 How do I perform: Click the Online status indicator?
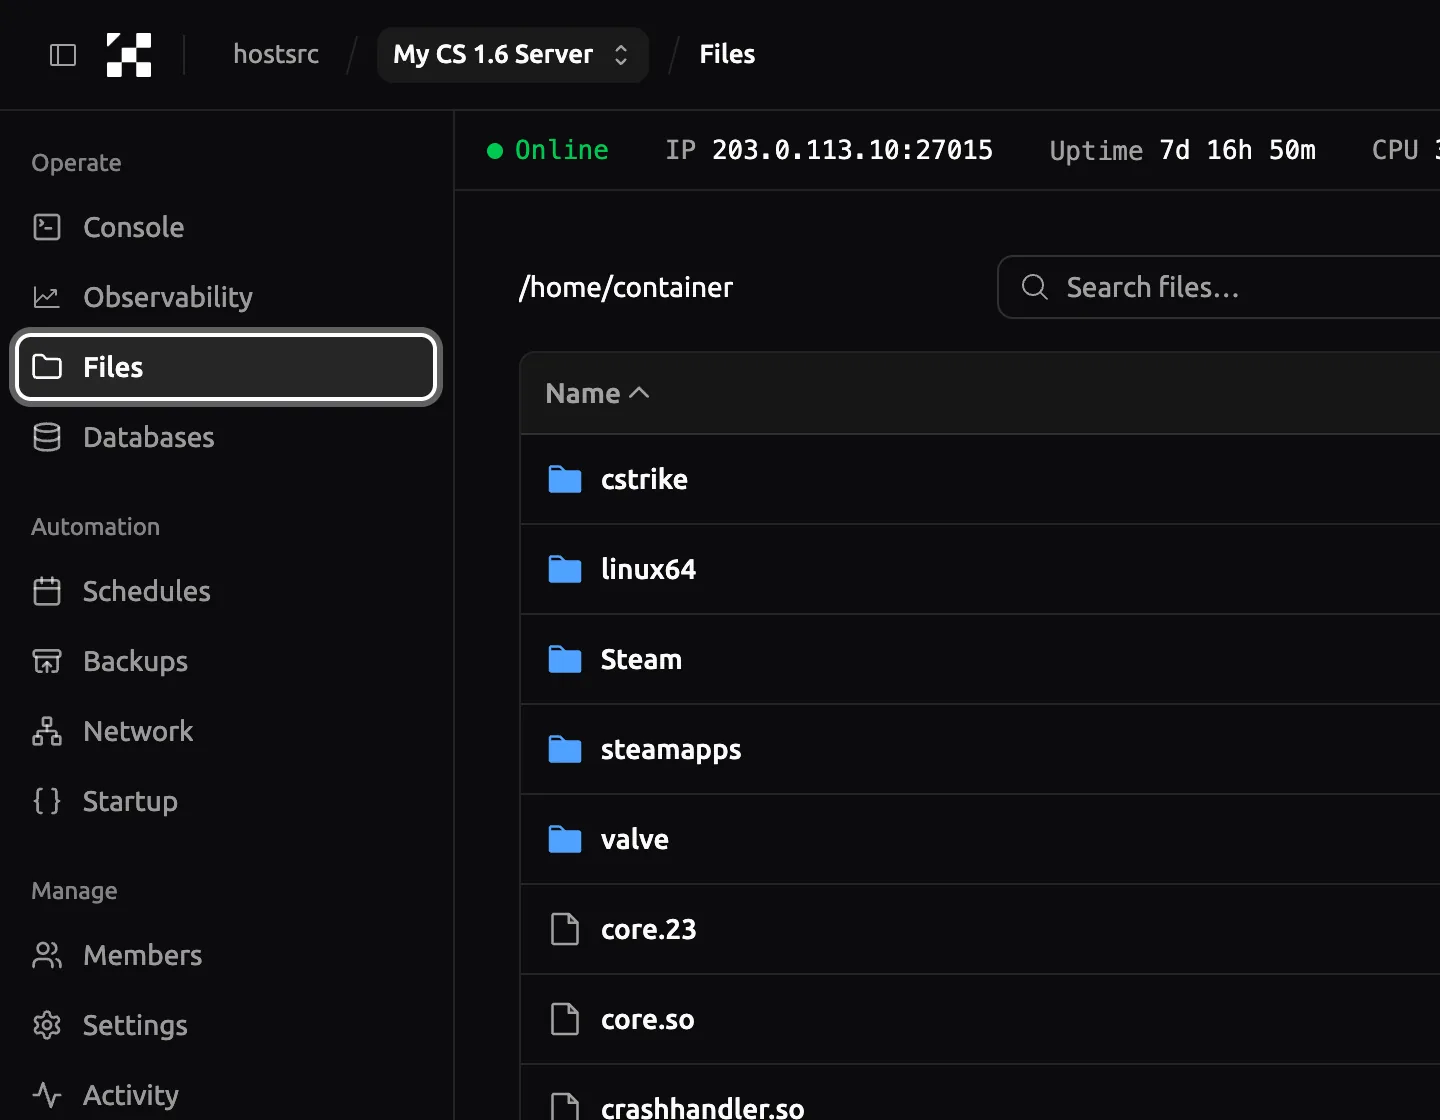(x=547, y=150)
